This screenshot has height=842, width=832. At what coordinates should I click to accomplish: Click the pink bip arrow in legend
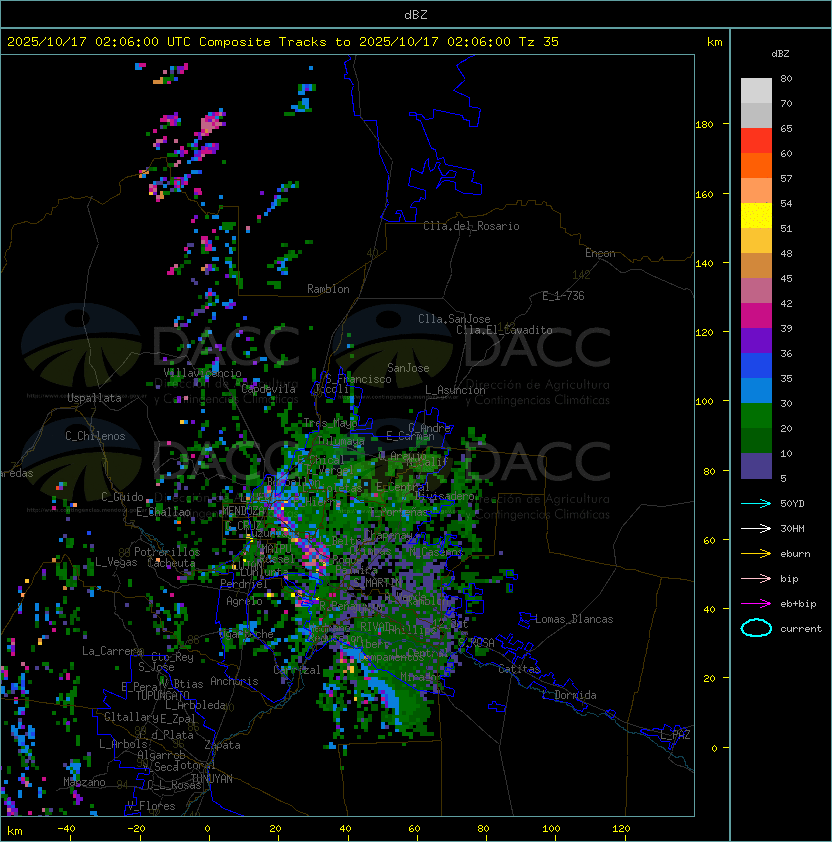(x=756, y=578)
